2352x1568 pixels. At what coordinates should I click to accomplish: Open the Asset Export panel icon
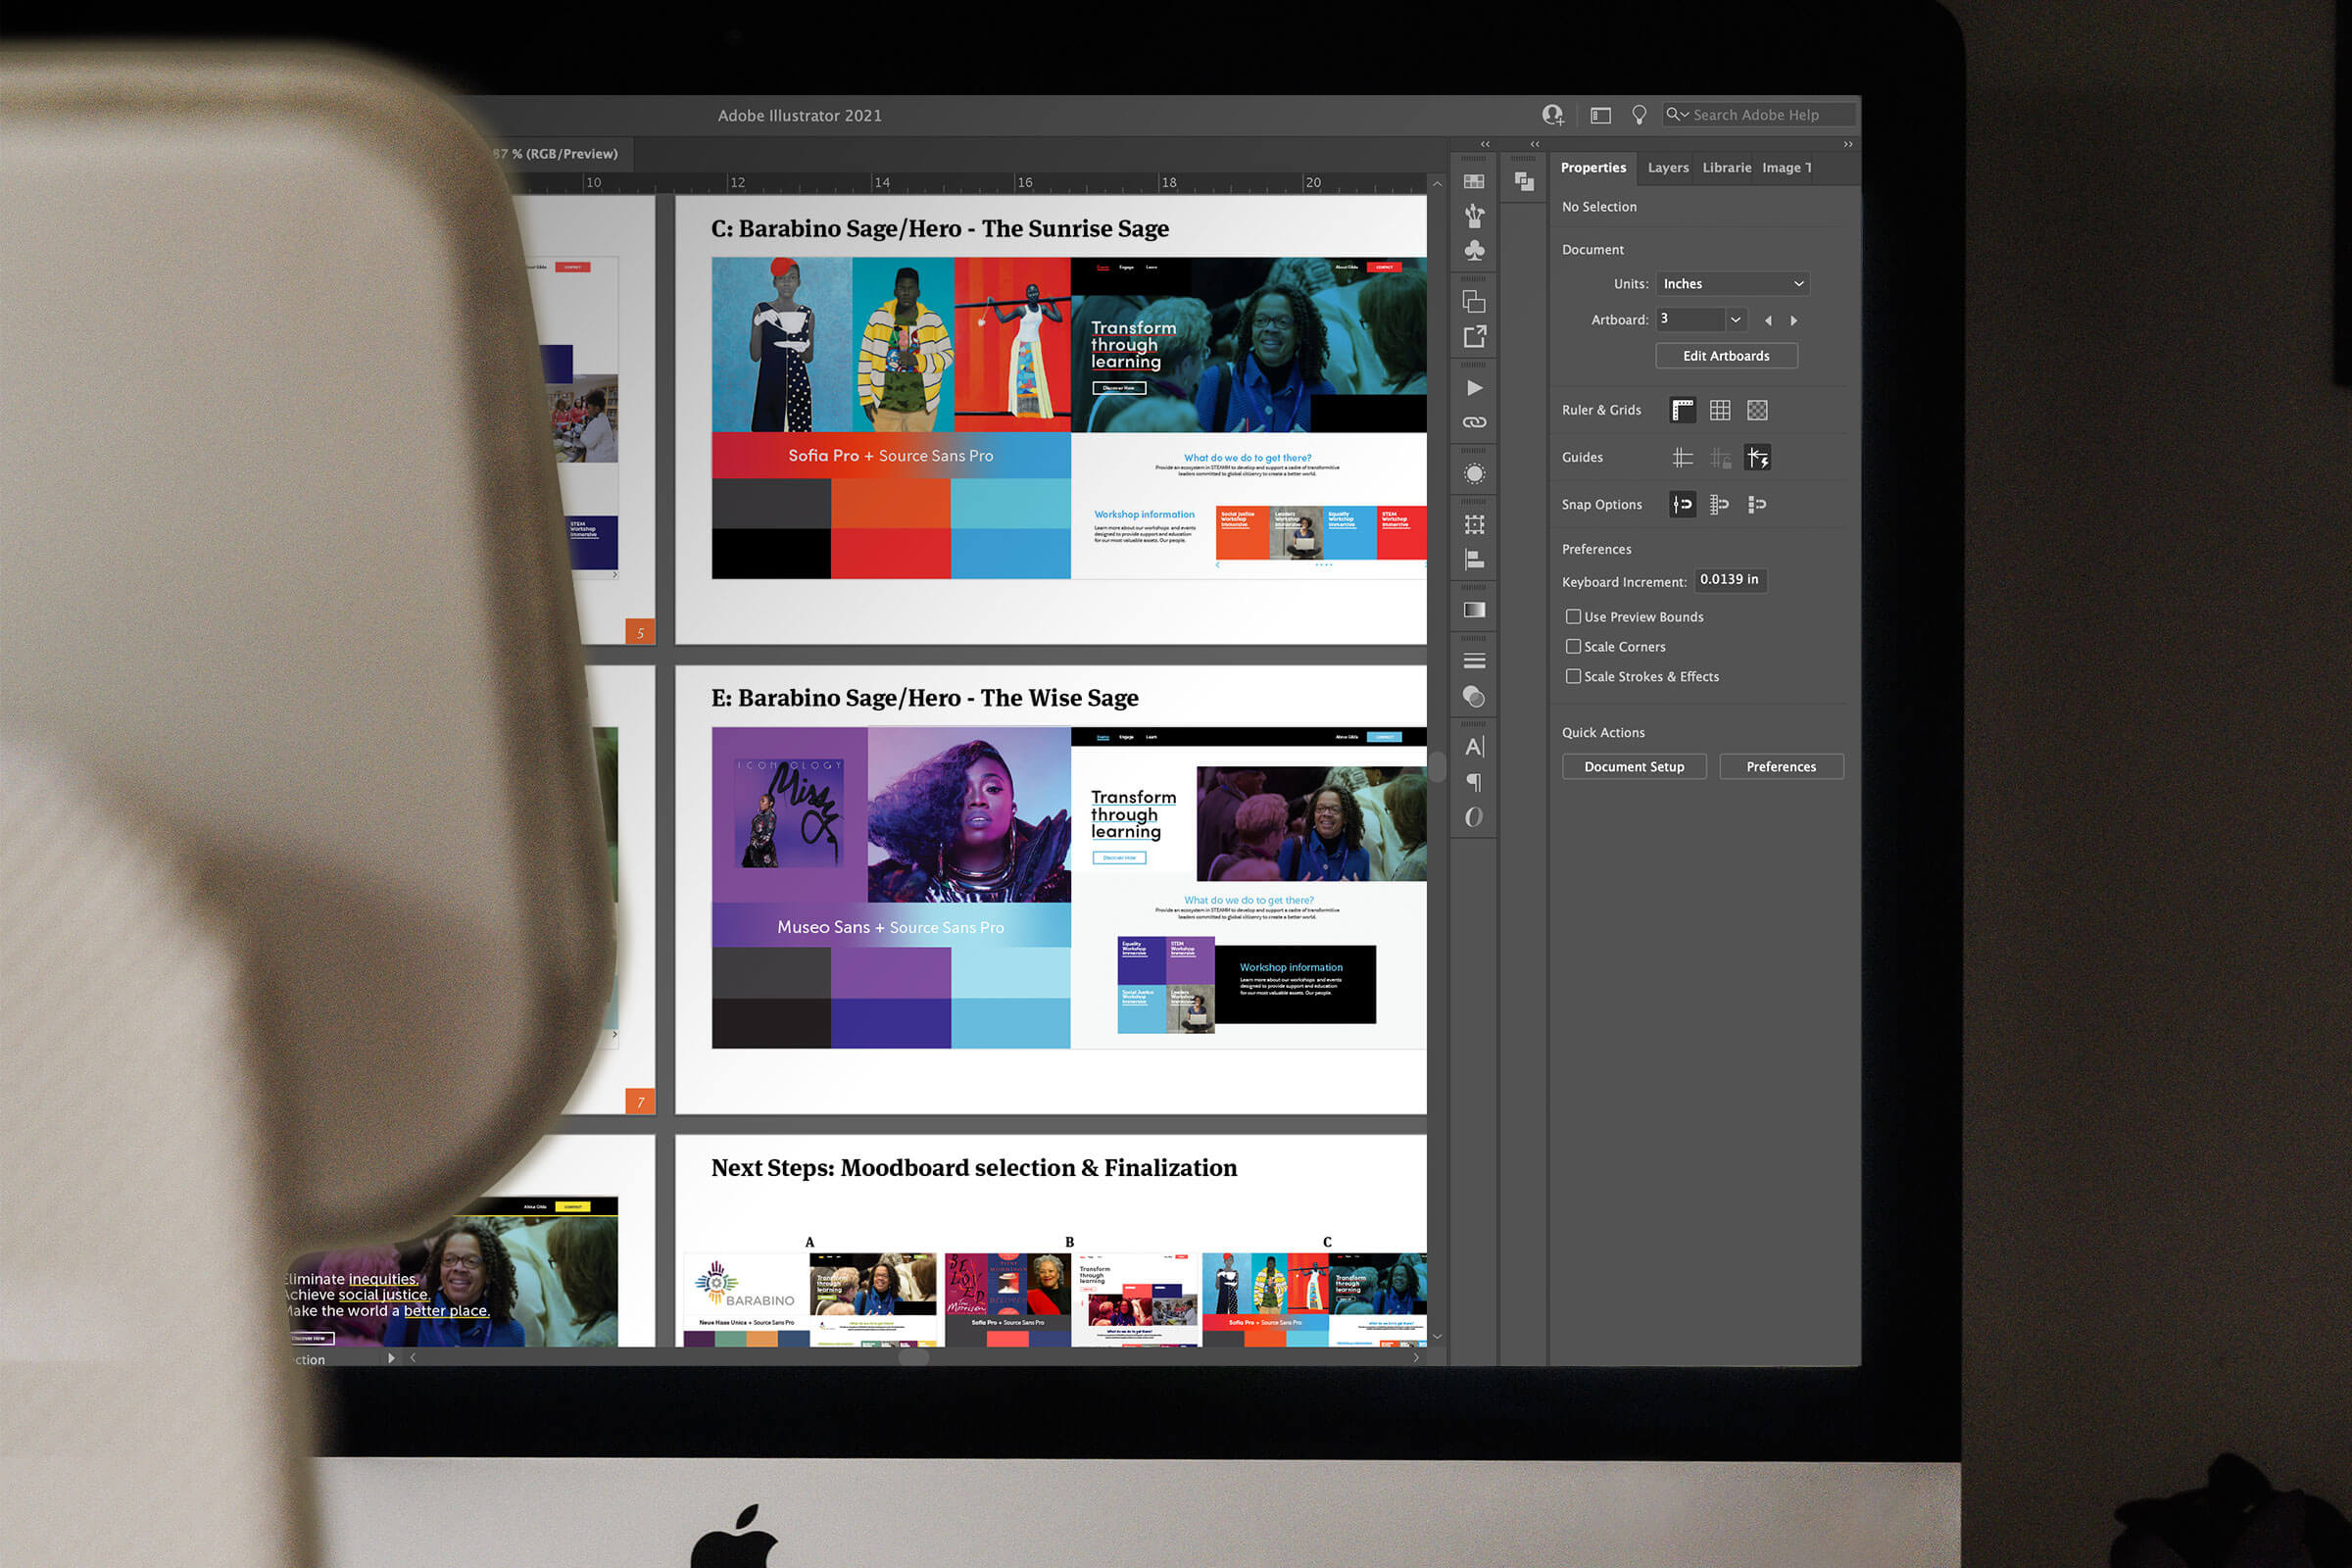[x=1474, y=336]
